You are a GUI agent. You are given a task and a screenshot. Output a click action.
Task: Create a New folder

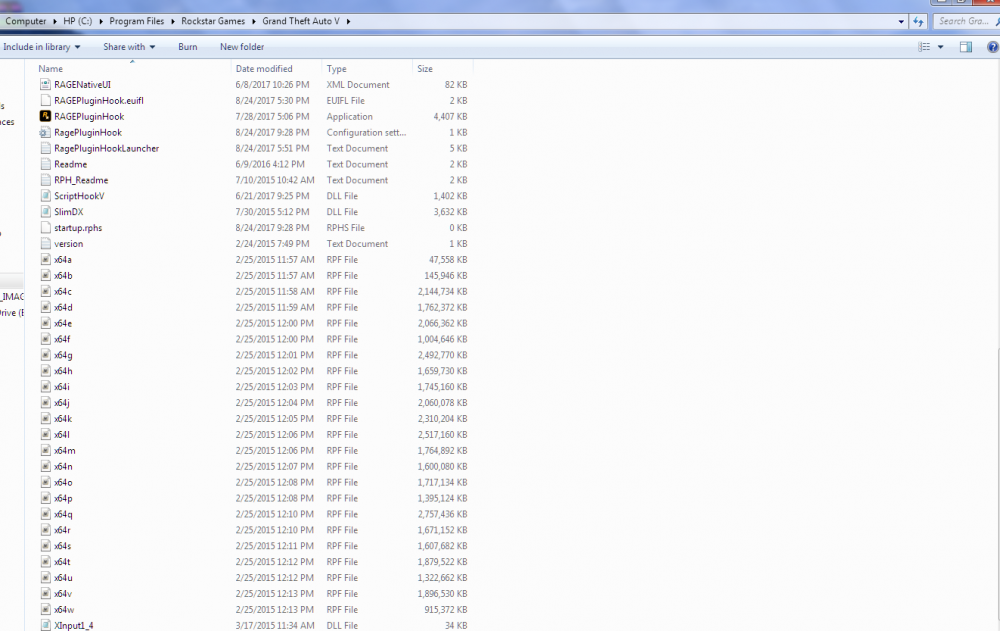click(242, 47)
